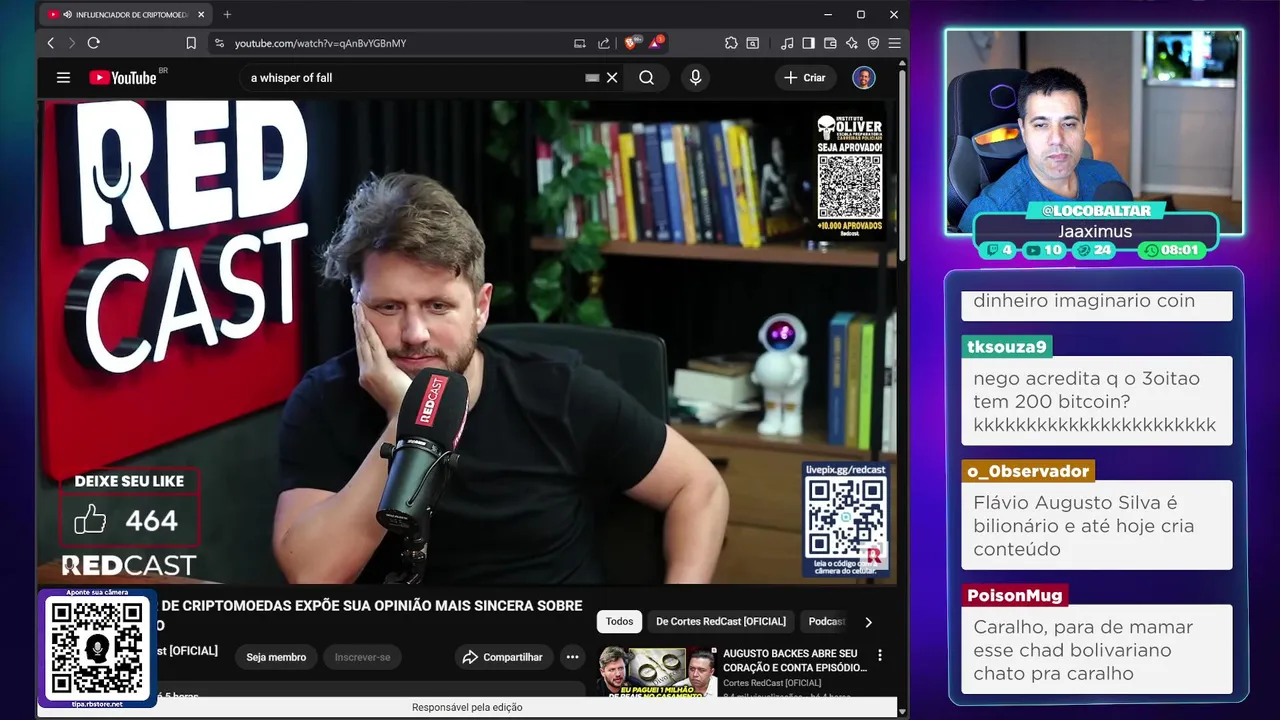Click the @LOCOBALTAR overlay label
1280x720 pixels.
[1096, 210]
